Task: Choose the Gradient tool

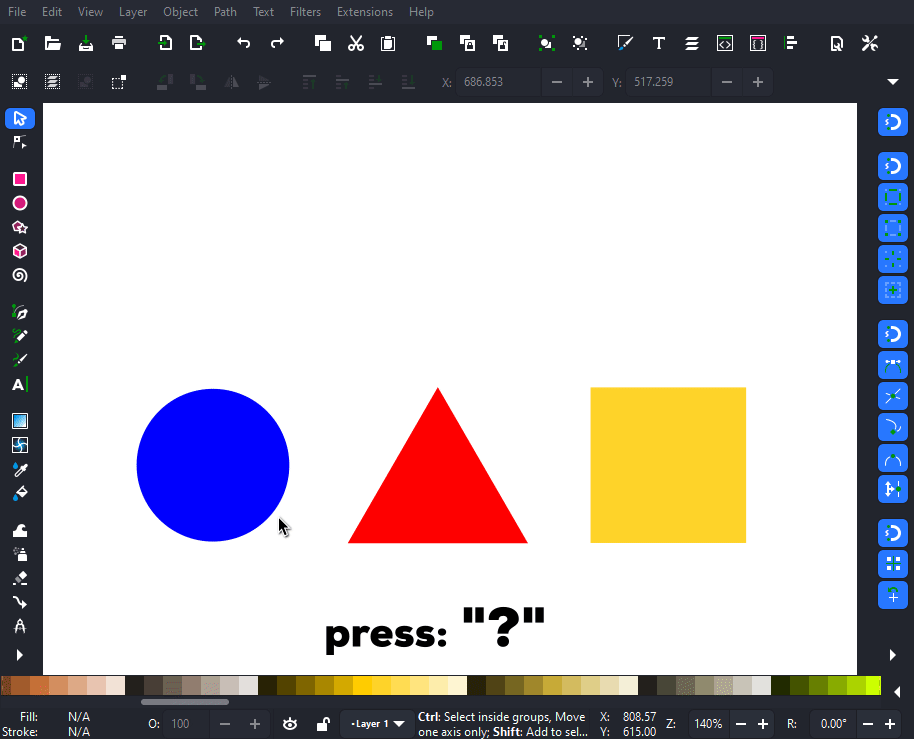Action: point(20,421)
